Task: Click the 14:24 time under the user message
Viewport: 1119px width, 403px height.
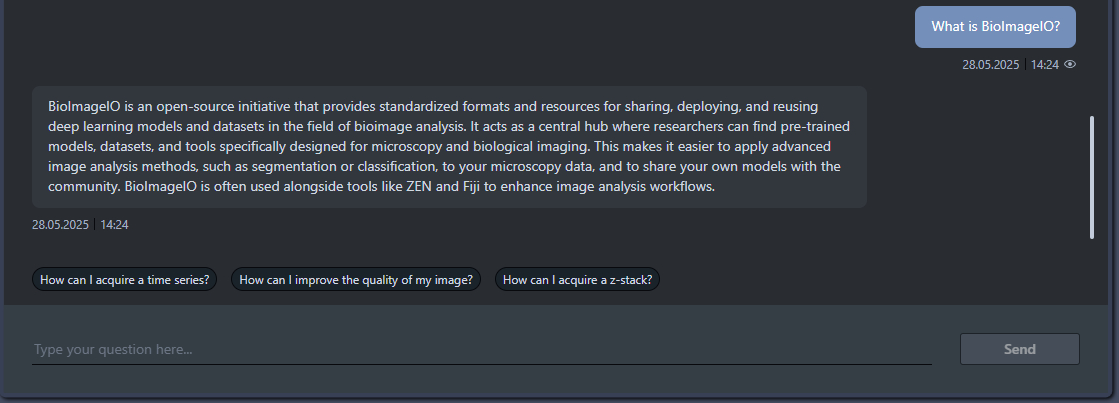Action: click(1044, 64)
